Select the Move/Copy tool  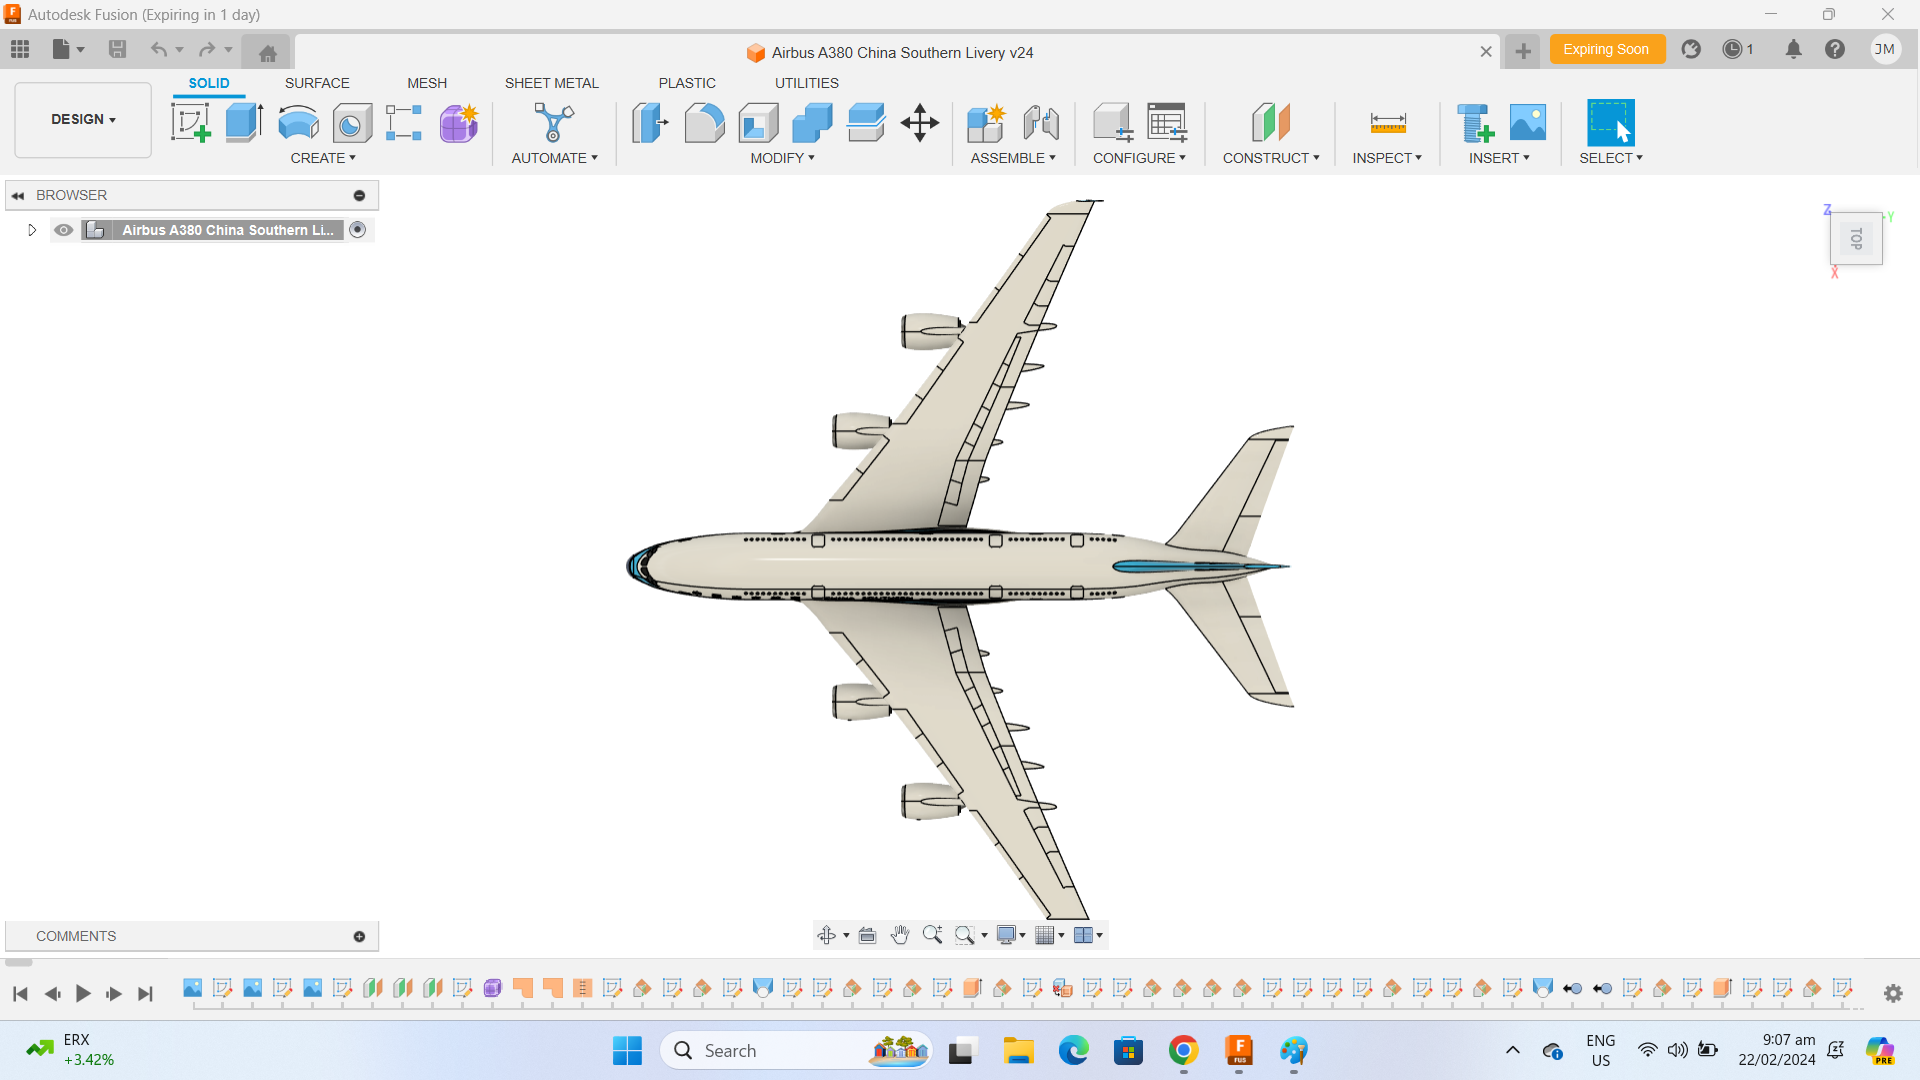[919, 122]
